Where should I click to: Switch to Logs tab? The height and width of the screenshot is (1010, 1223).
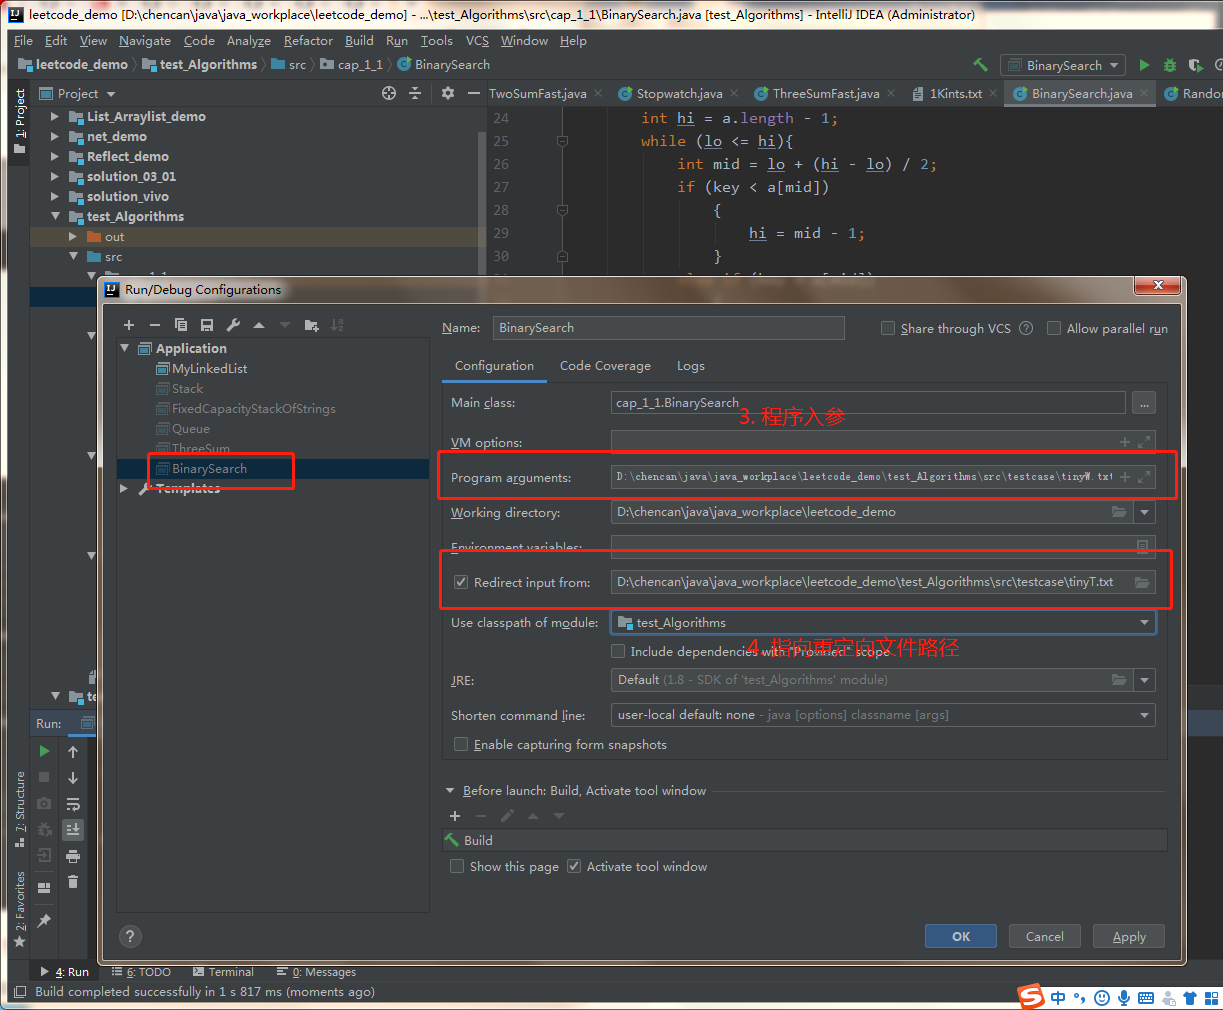tap(690, 366)
